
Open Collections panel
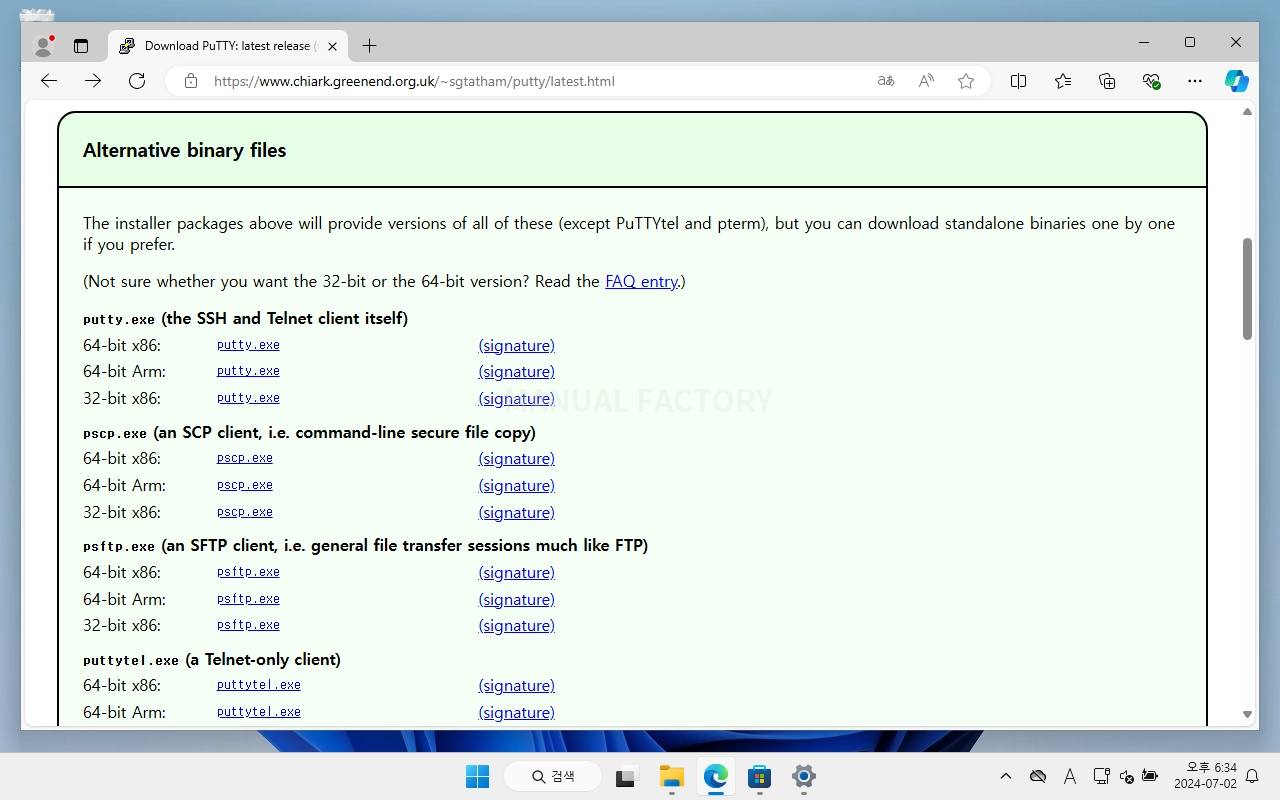[x=1107, y=81]
